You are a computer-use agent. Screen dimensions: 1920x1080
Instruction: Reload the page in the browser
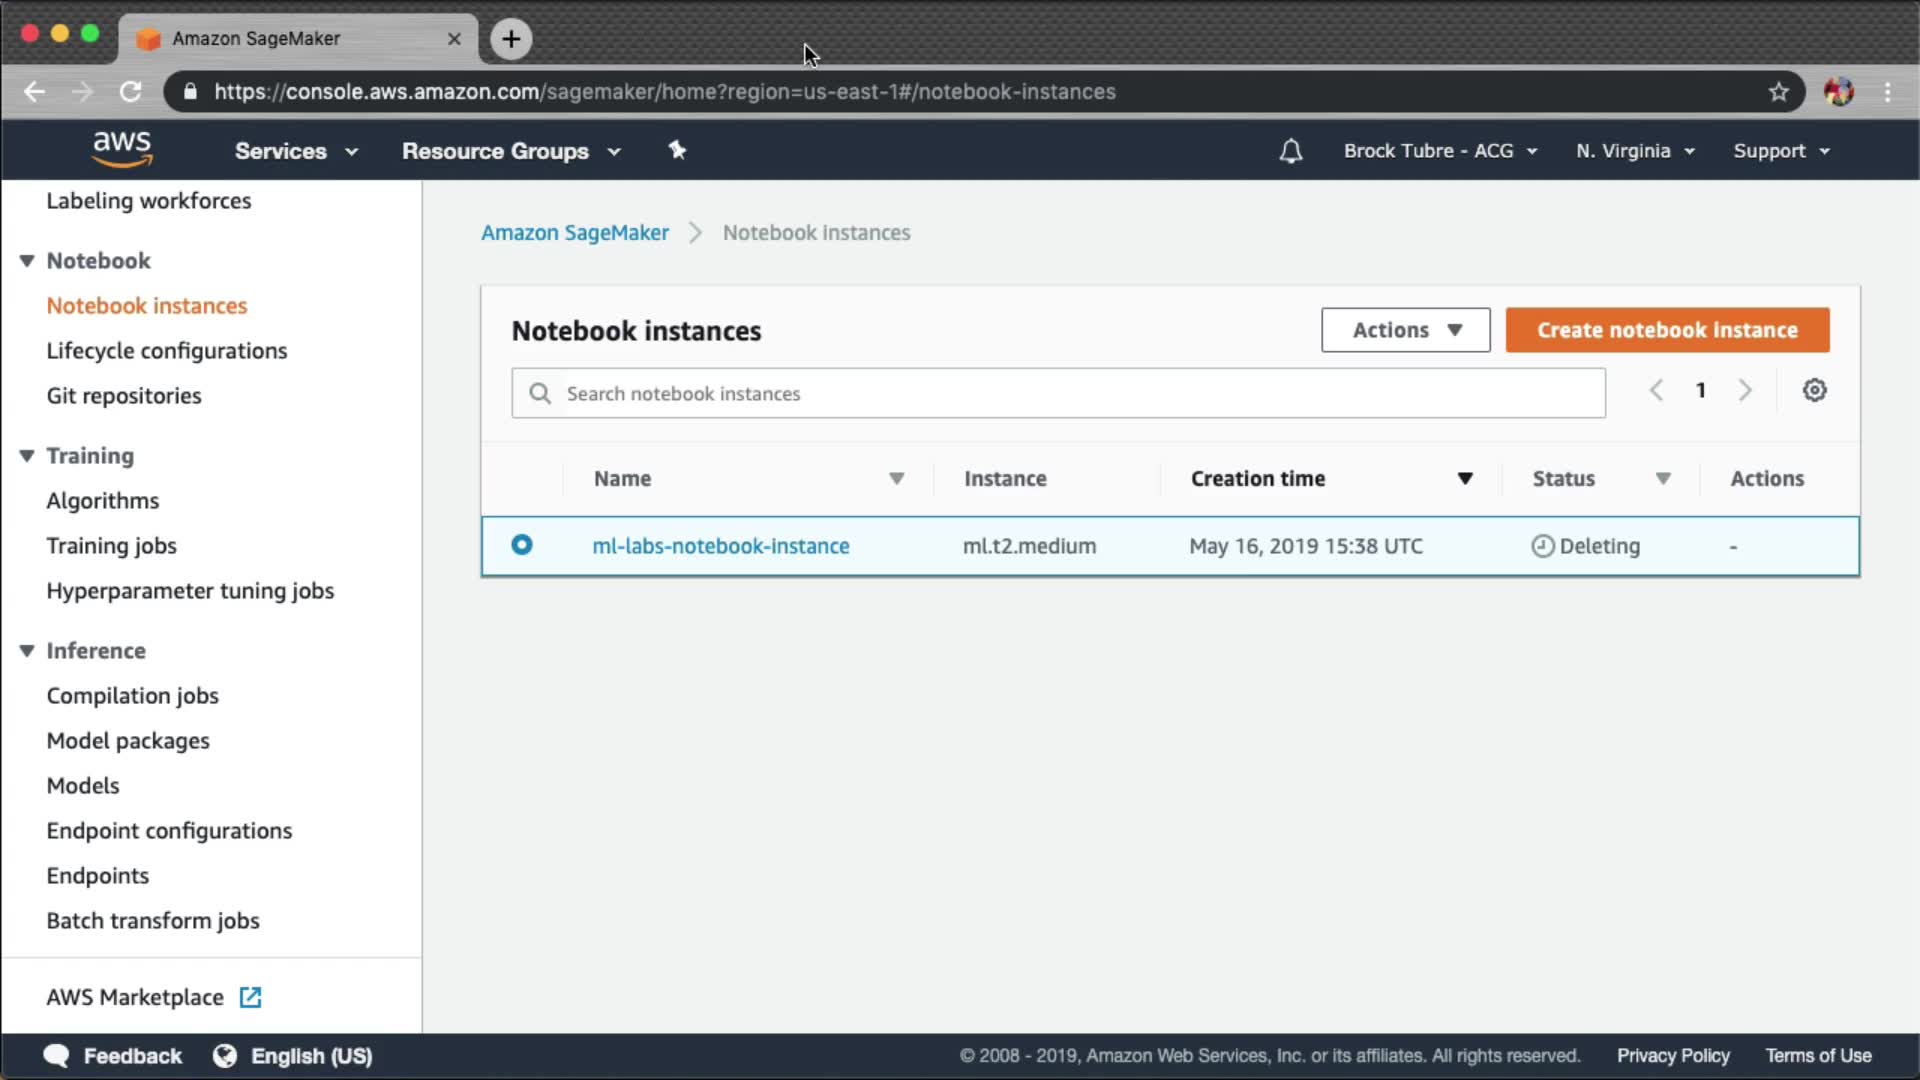(131, 92)
